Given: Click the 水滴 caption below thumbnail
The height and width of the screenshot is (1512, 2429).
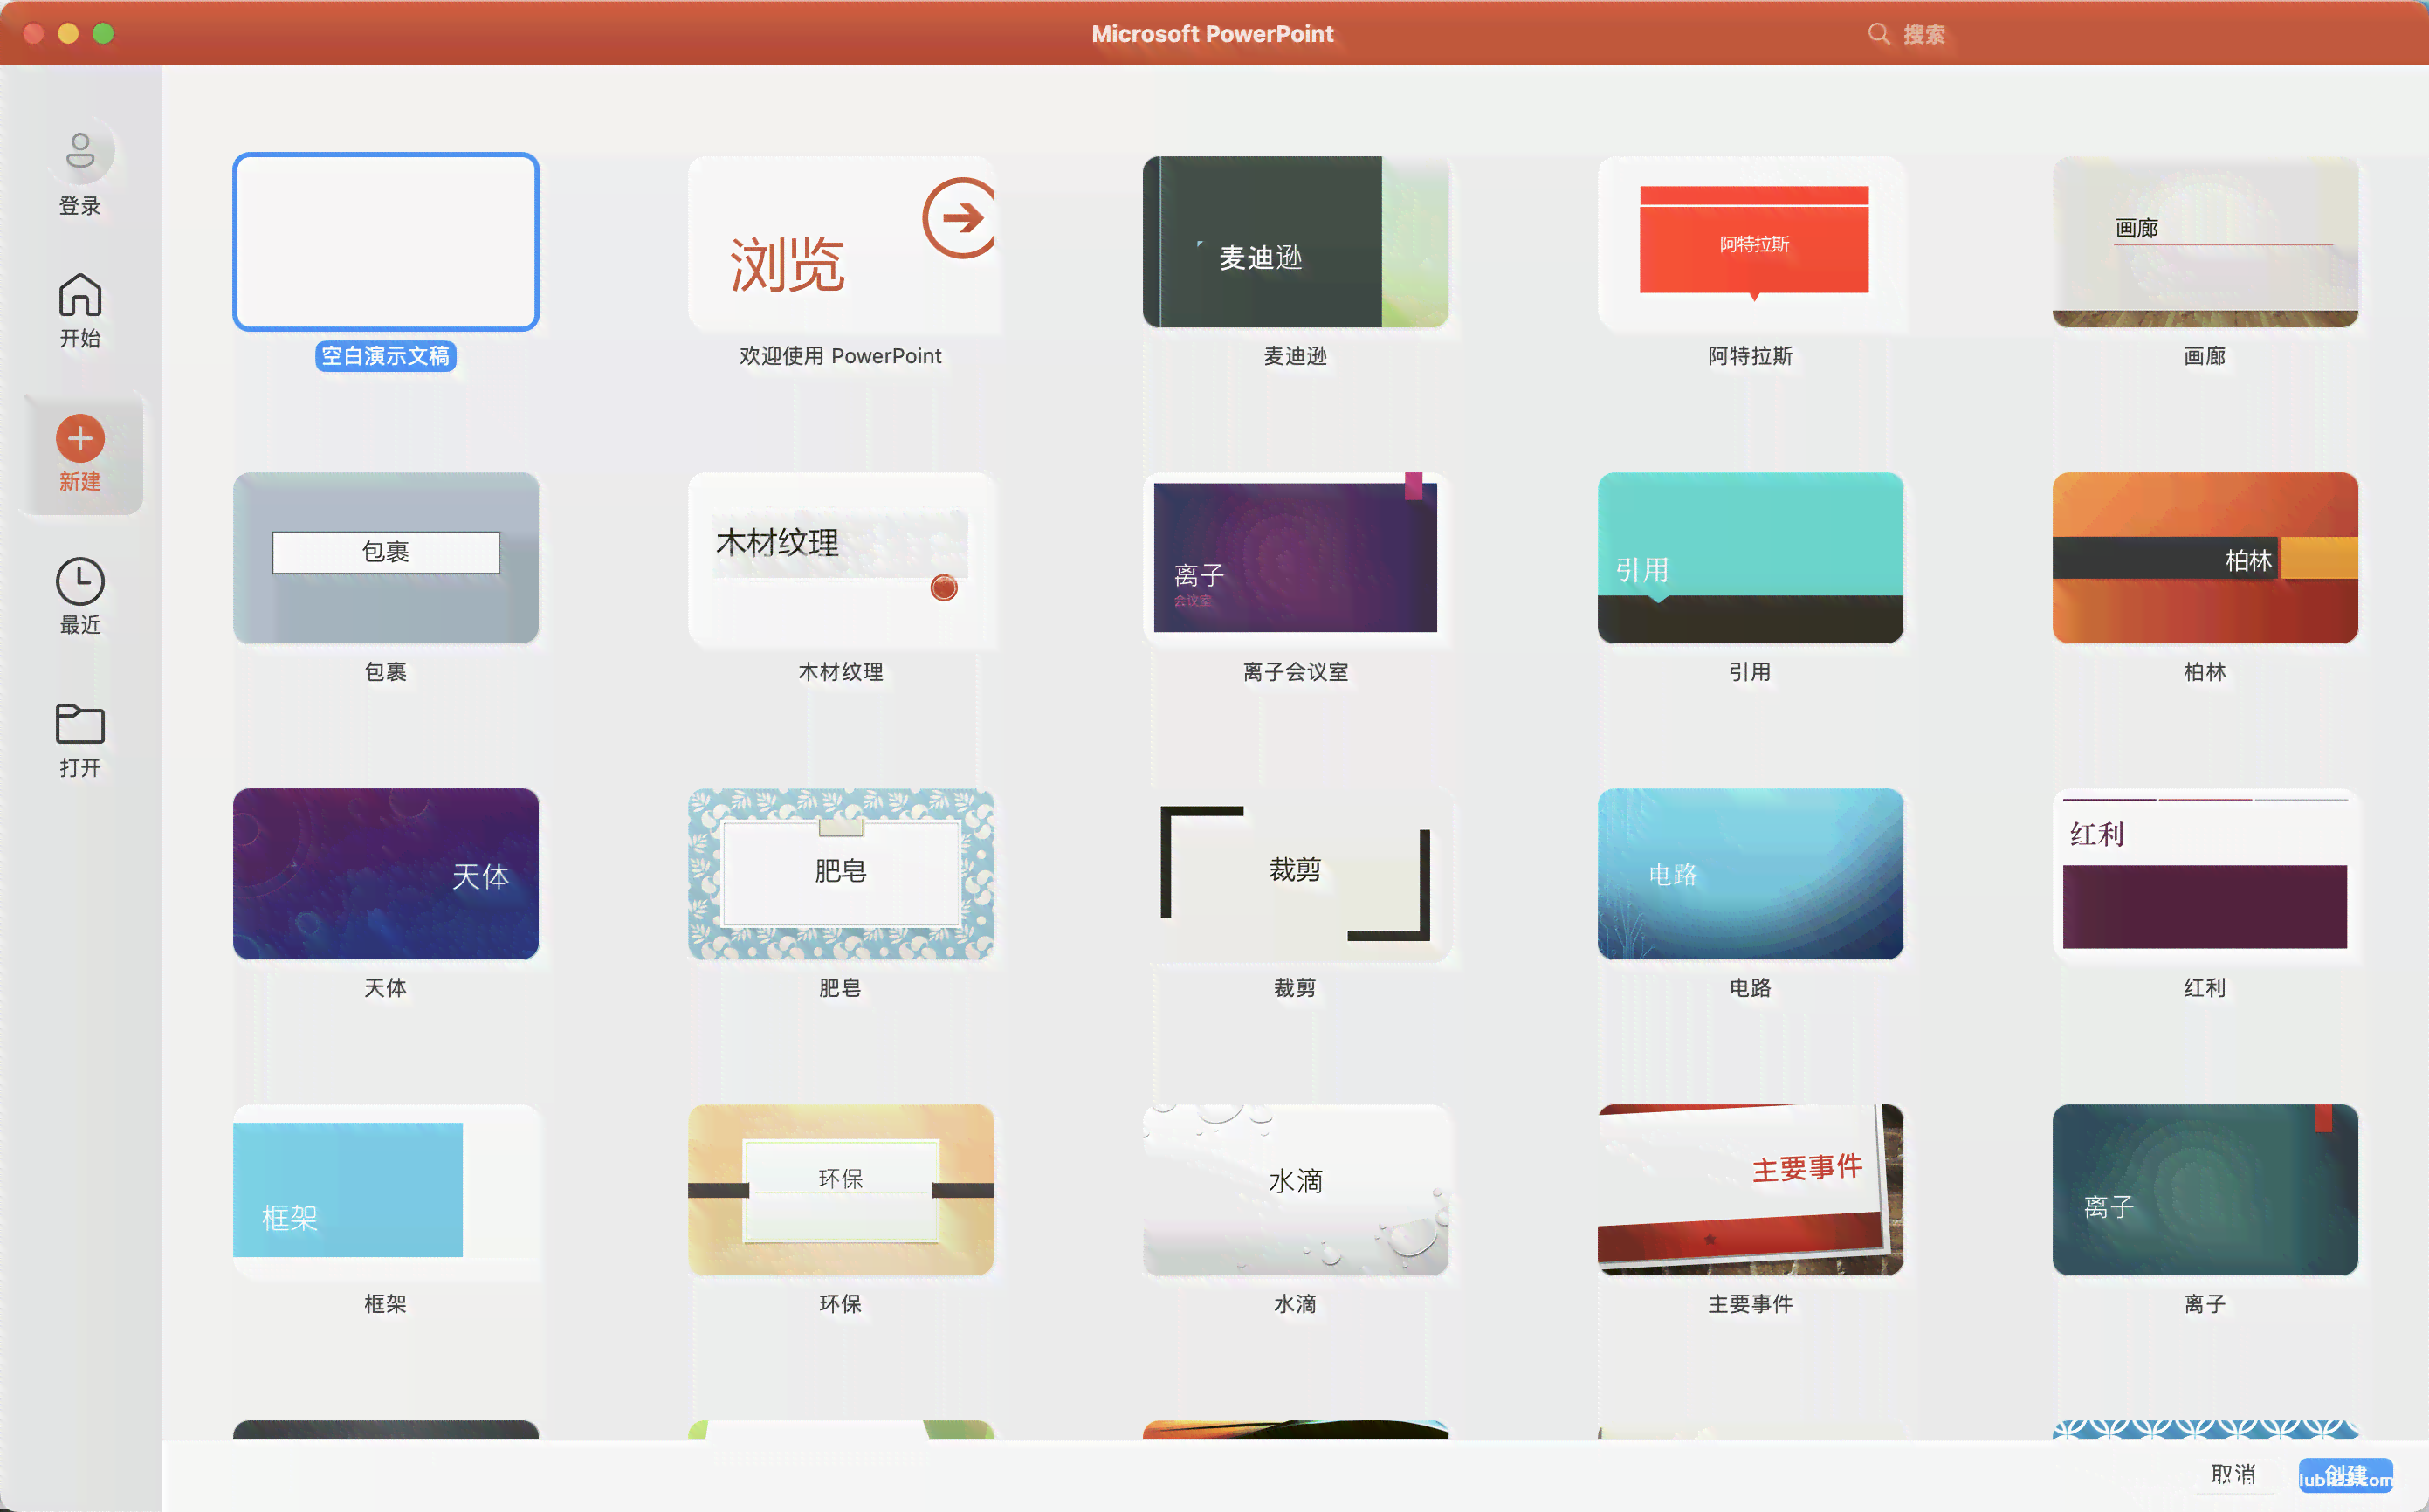Looking at the screenshot, I should (x=1296, y=1304).
